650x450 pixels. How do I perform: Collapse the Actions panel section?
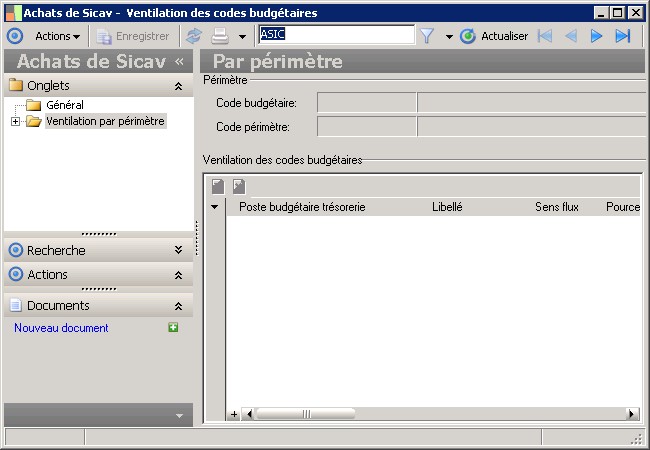(x=178, y=275)
